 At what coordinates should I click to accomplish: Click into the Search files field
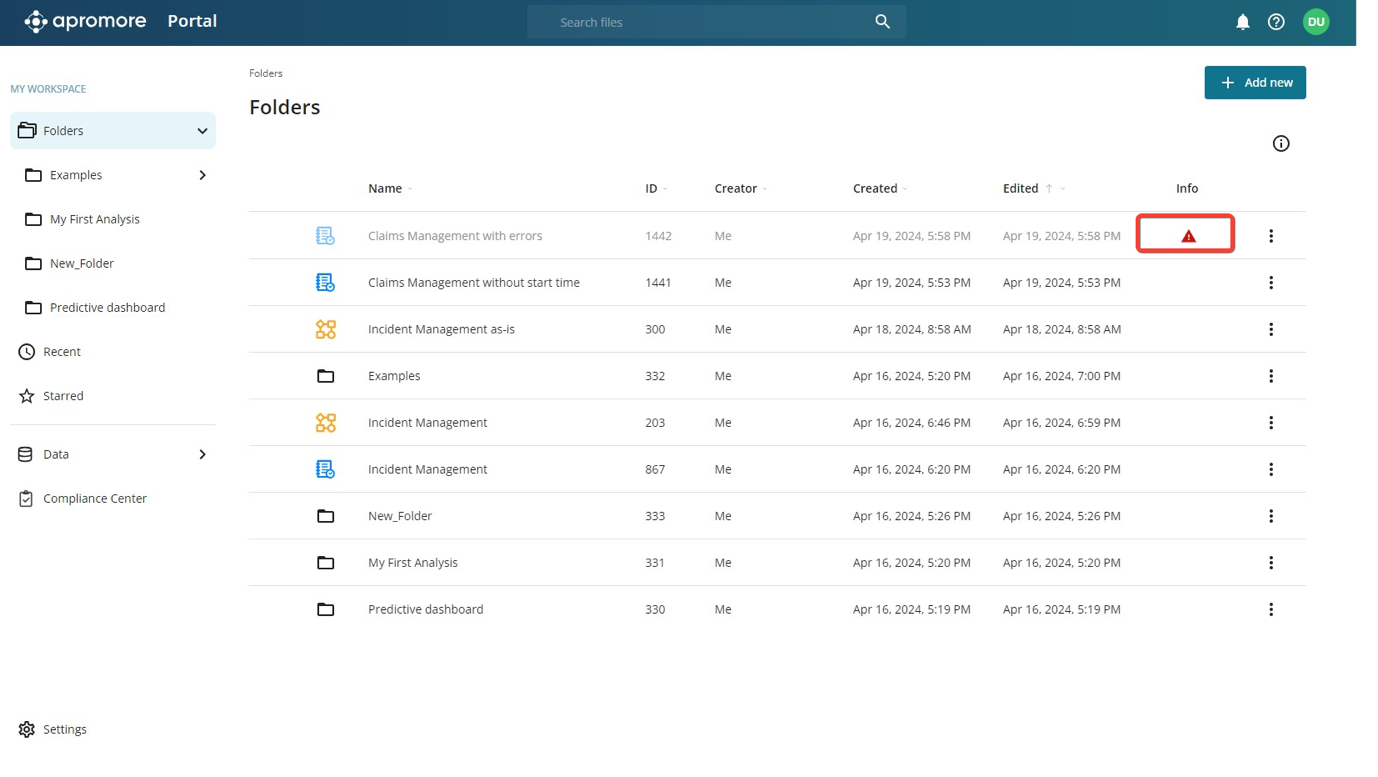(x=700, y=22)
